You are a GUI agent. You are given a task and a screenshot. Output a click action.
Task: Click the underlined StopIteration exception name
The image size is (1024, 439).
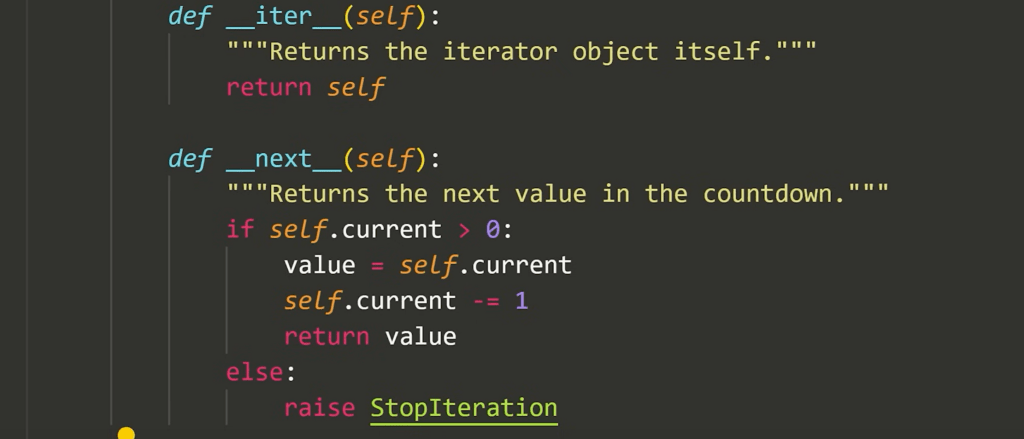pos(464,408)
